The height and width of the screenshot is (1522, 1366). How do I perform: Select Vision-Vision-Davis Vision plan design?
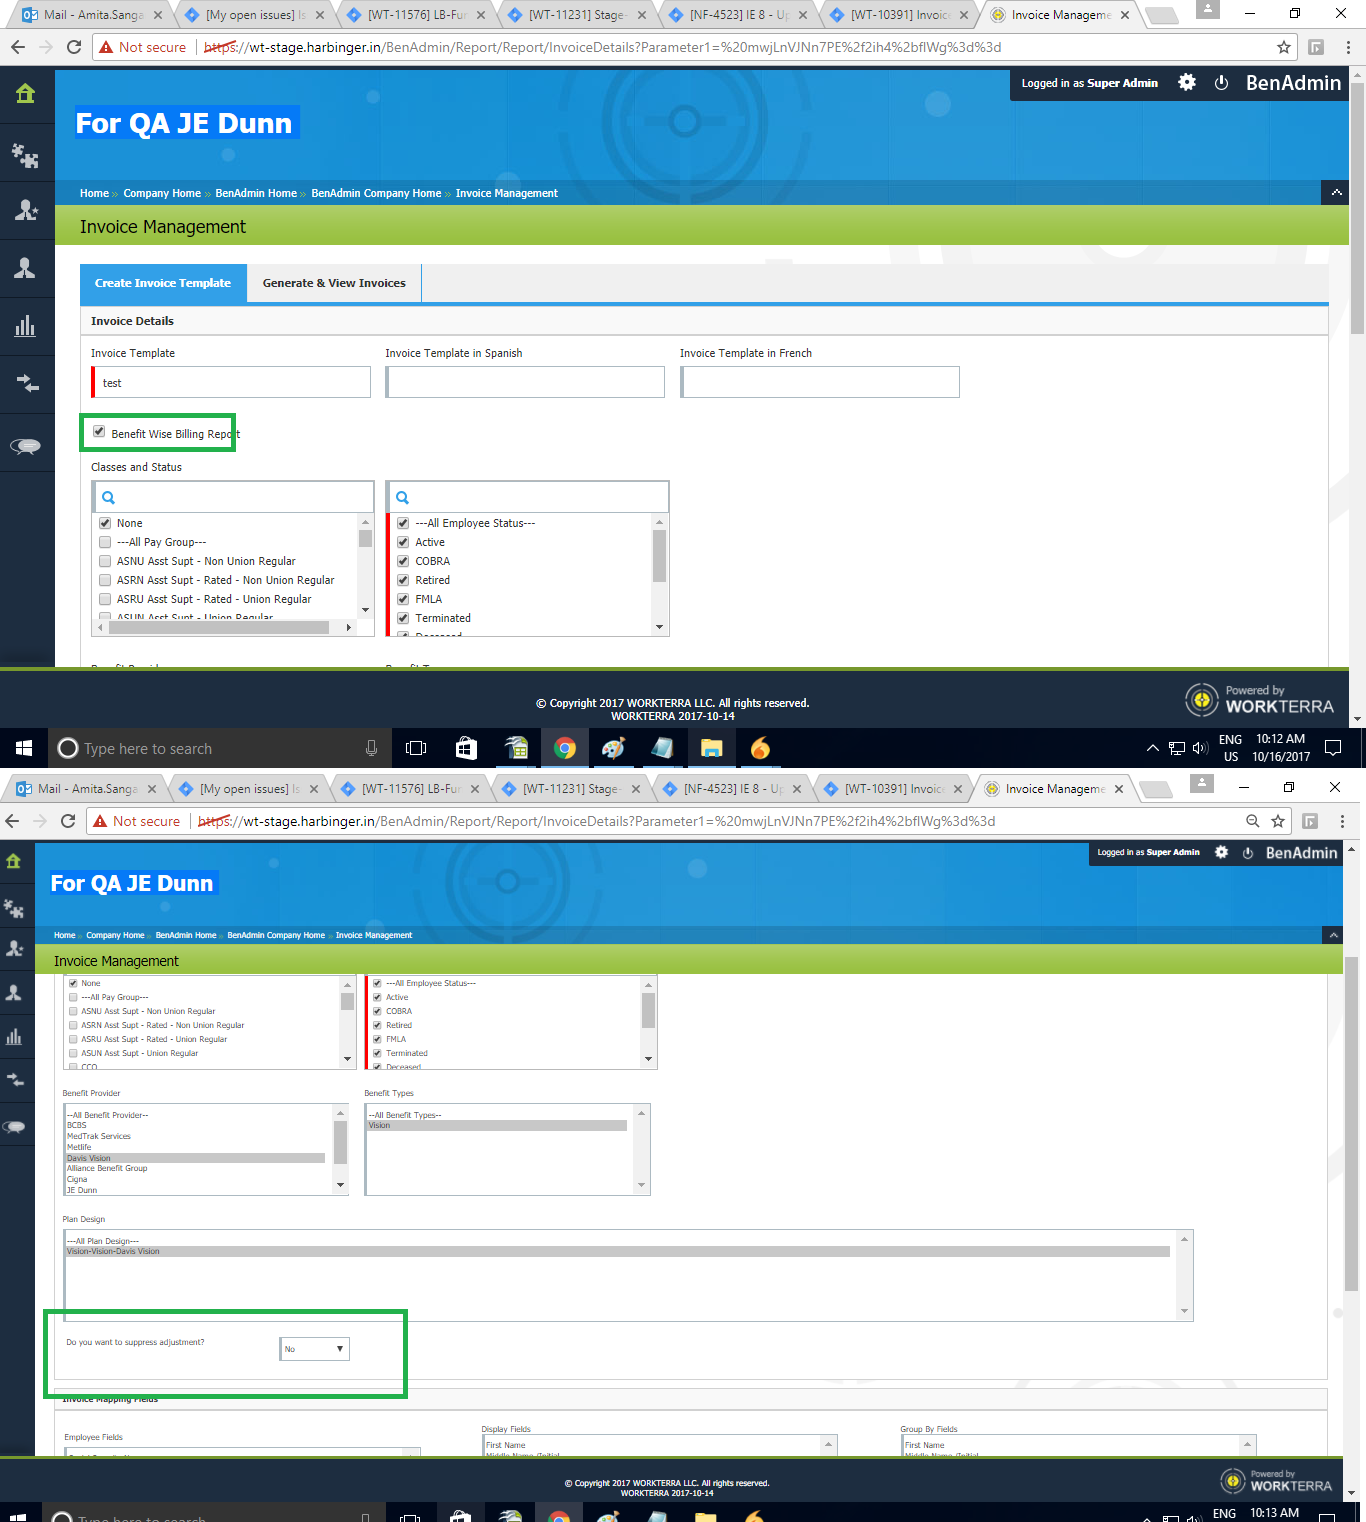tap(618, 1251)
